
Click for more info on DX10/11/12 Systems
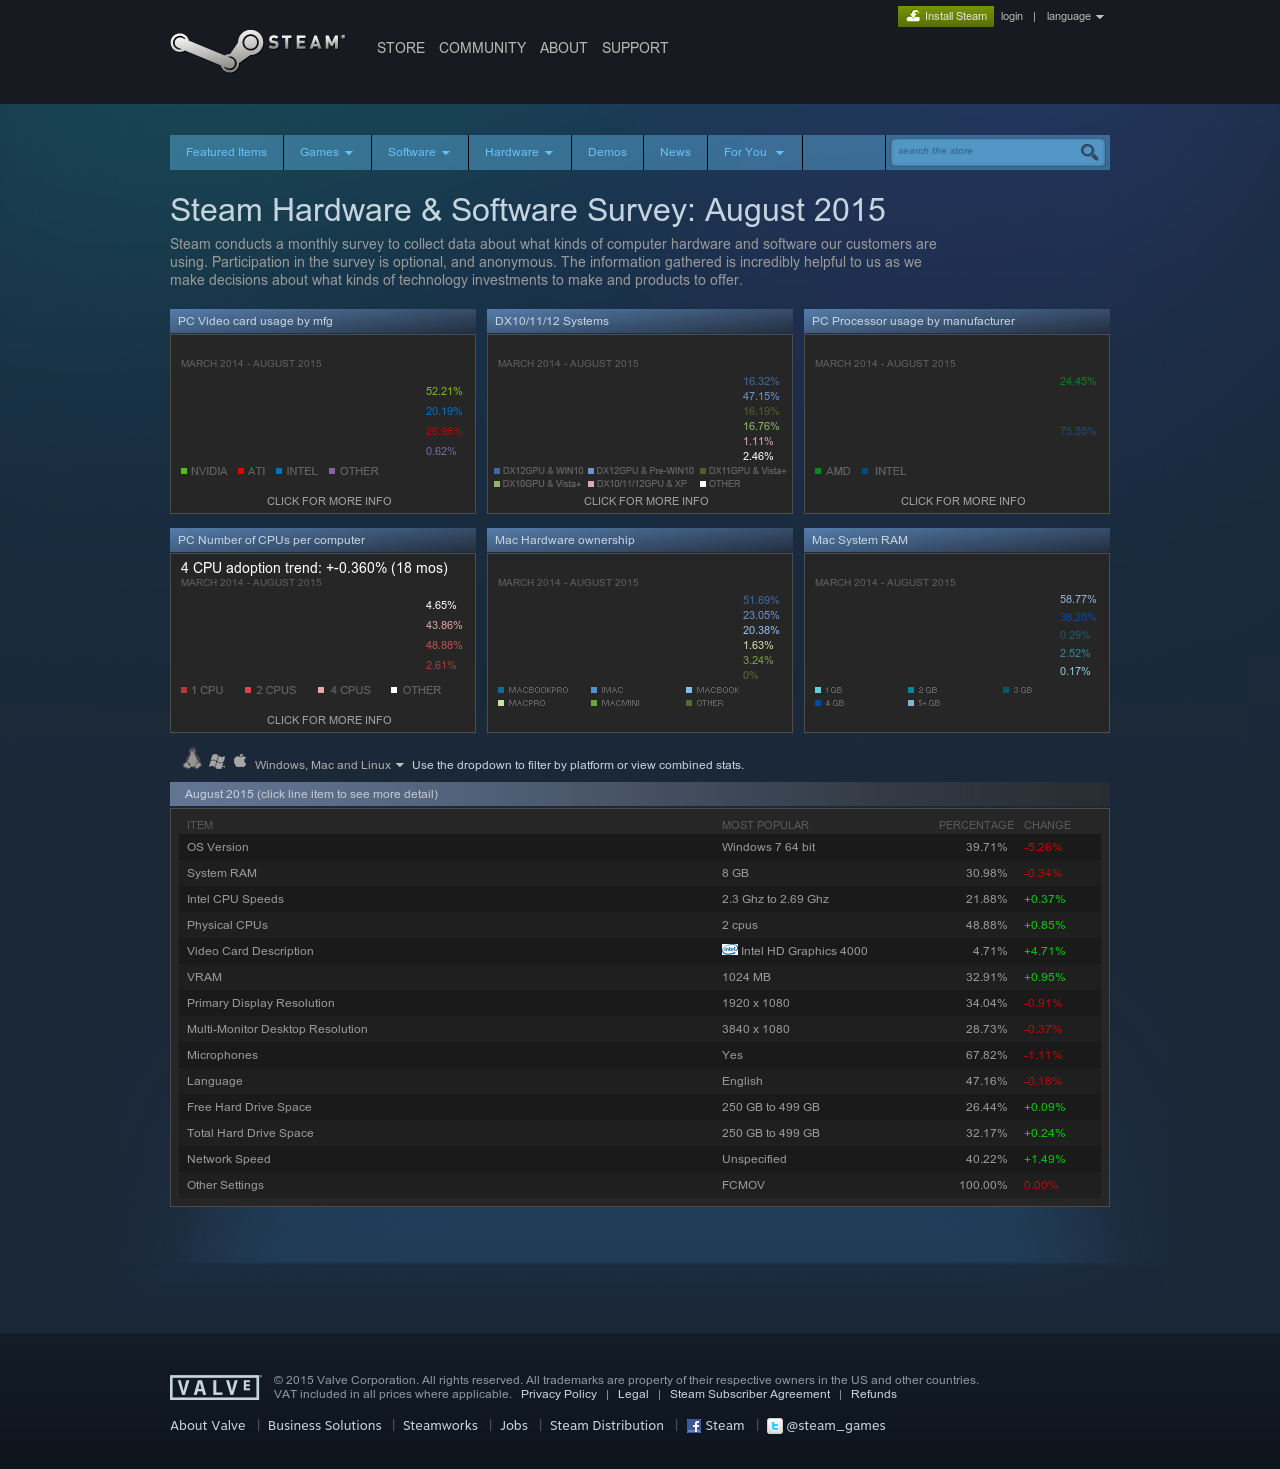click(x=646, y=501)
